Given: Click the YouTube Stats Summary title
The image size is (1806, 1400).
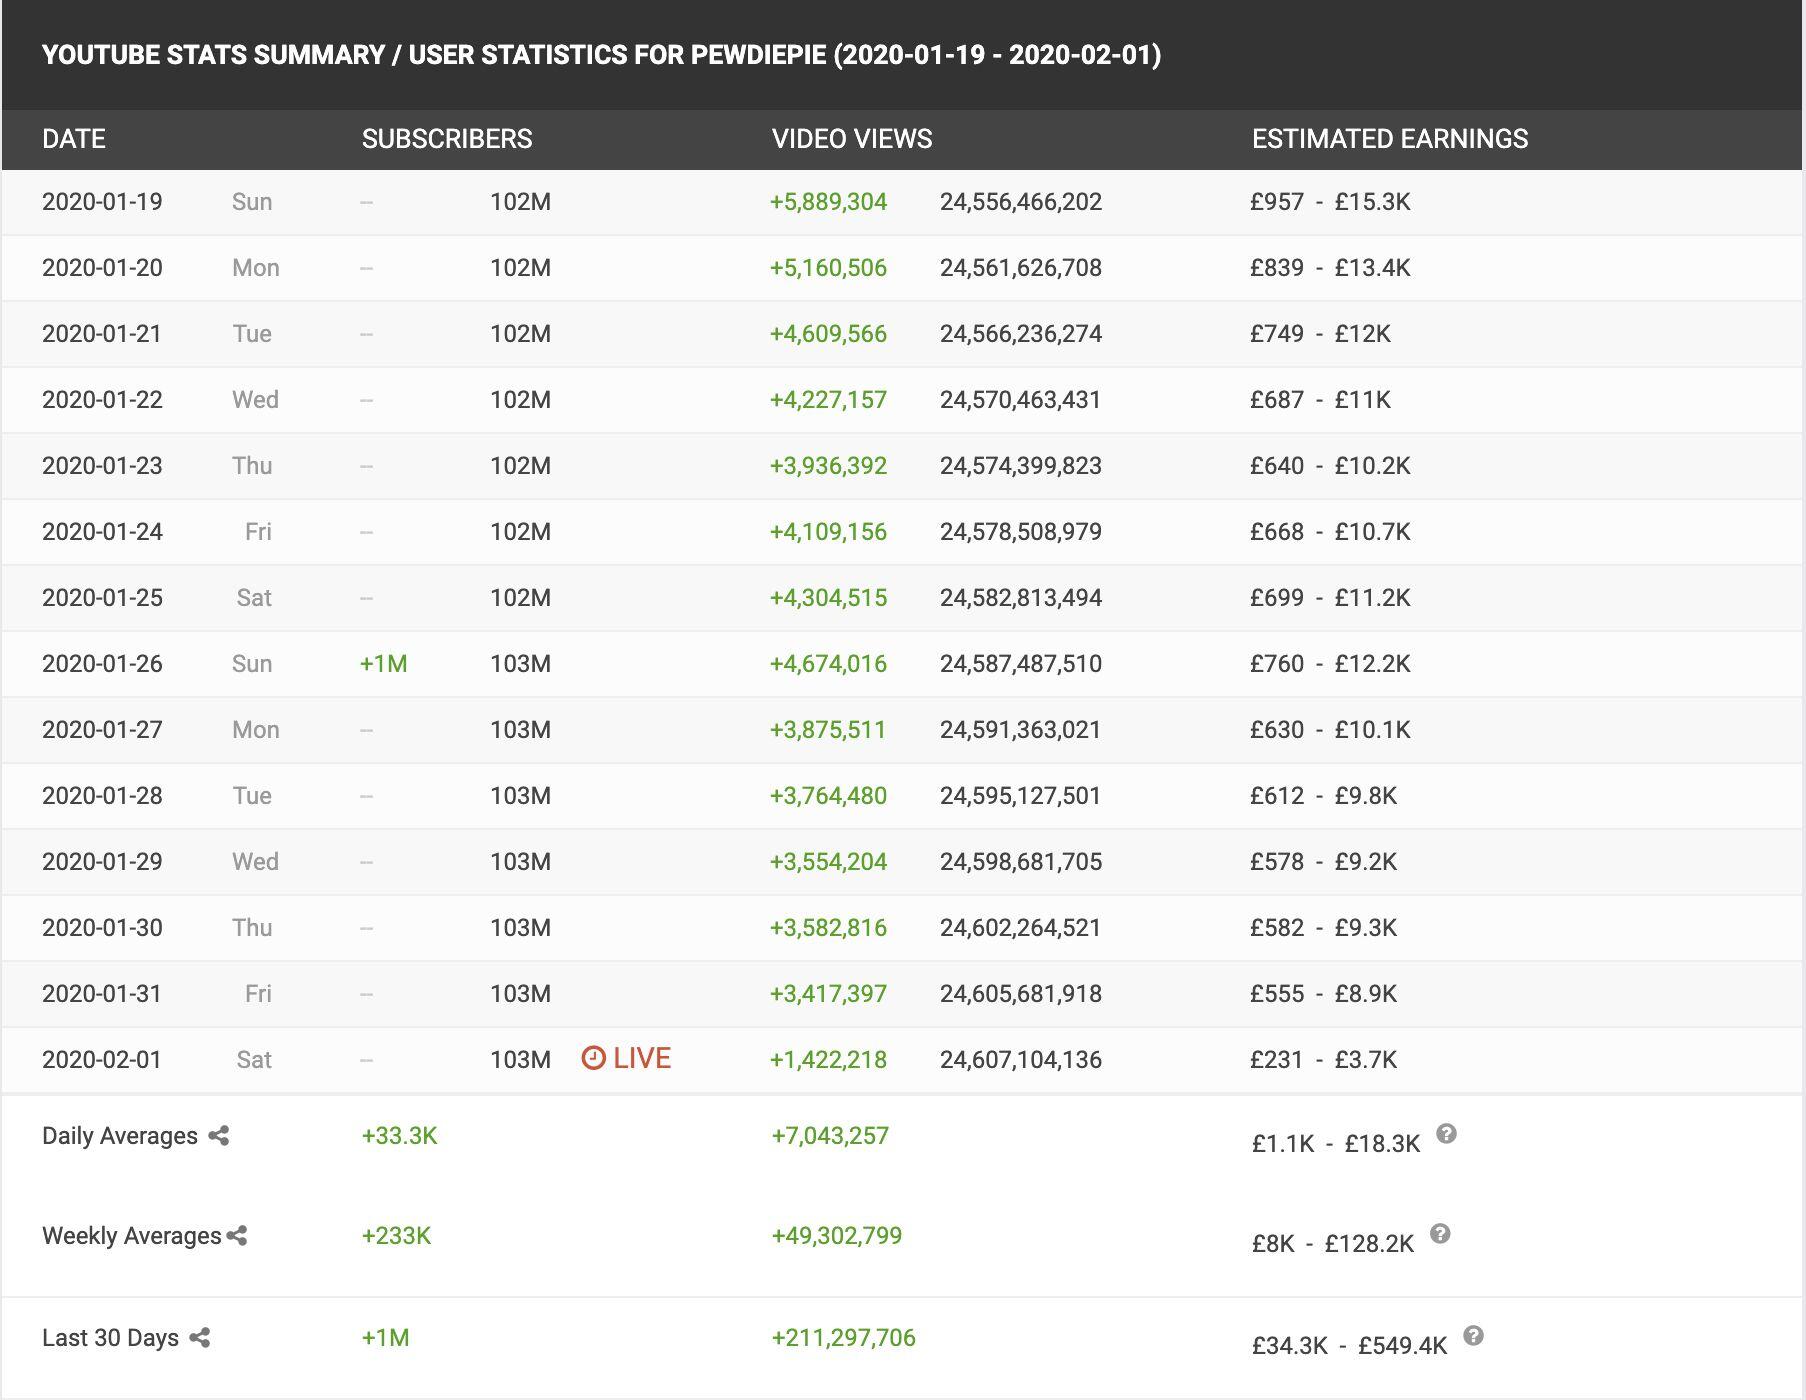Looking at the screenshot, I should [x=601, y=55].
